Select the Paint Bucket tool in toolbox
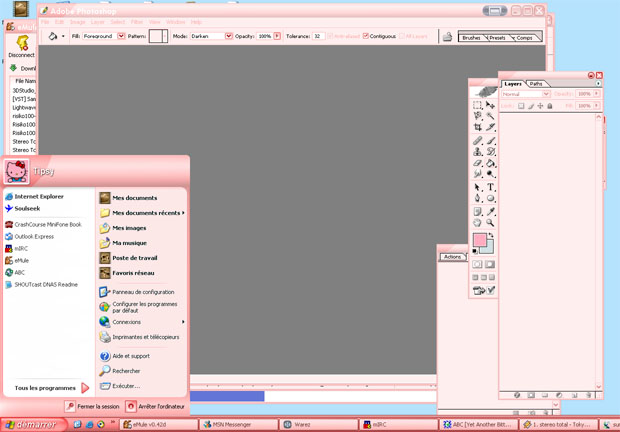The image size is (620, 432). point(490,163)
